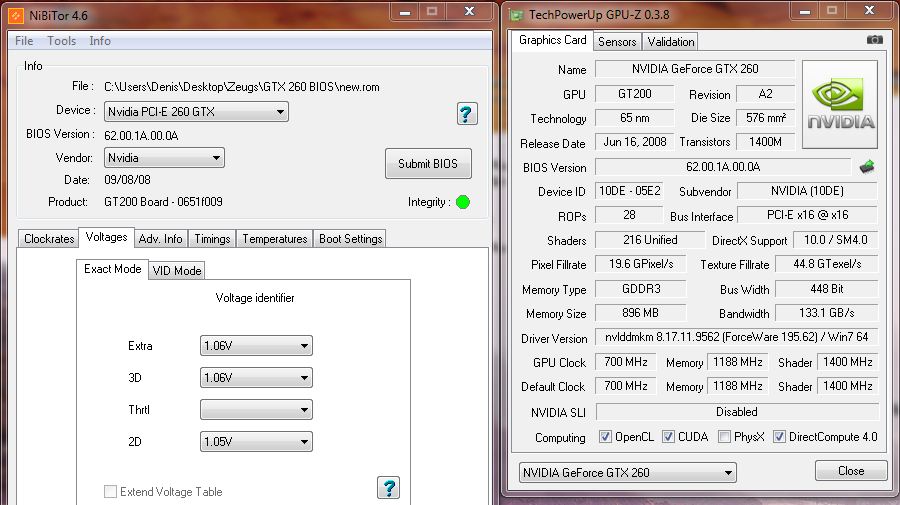Viewport: 900px width, 505px height.
Task: Open the Extra voltage dropdown
Action: point(256,345)
